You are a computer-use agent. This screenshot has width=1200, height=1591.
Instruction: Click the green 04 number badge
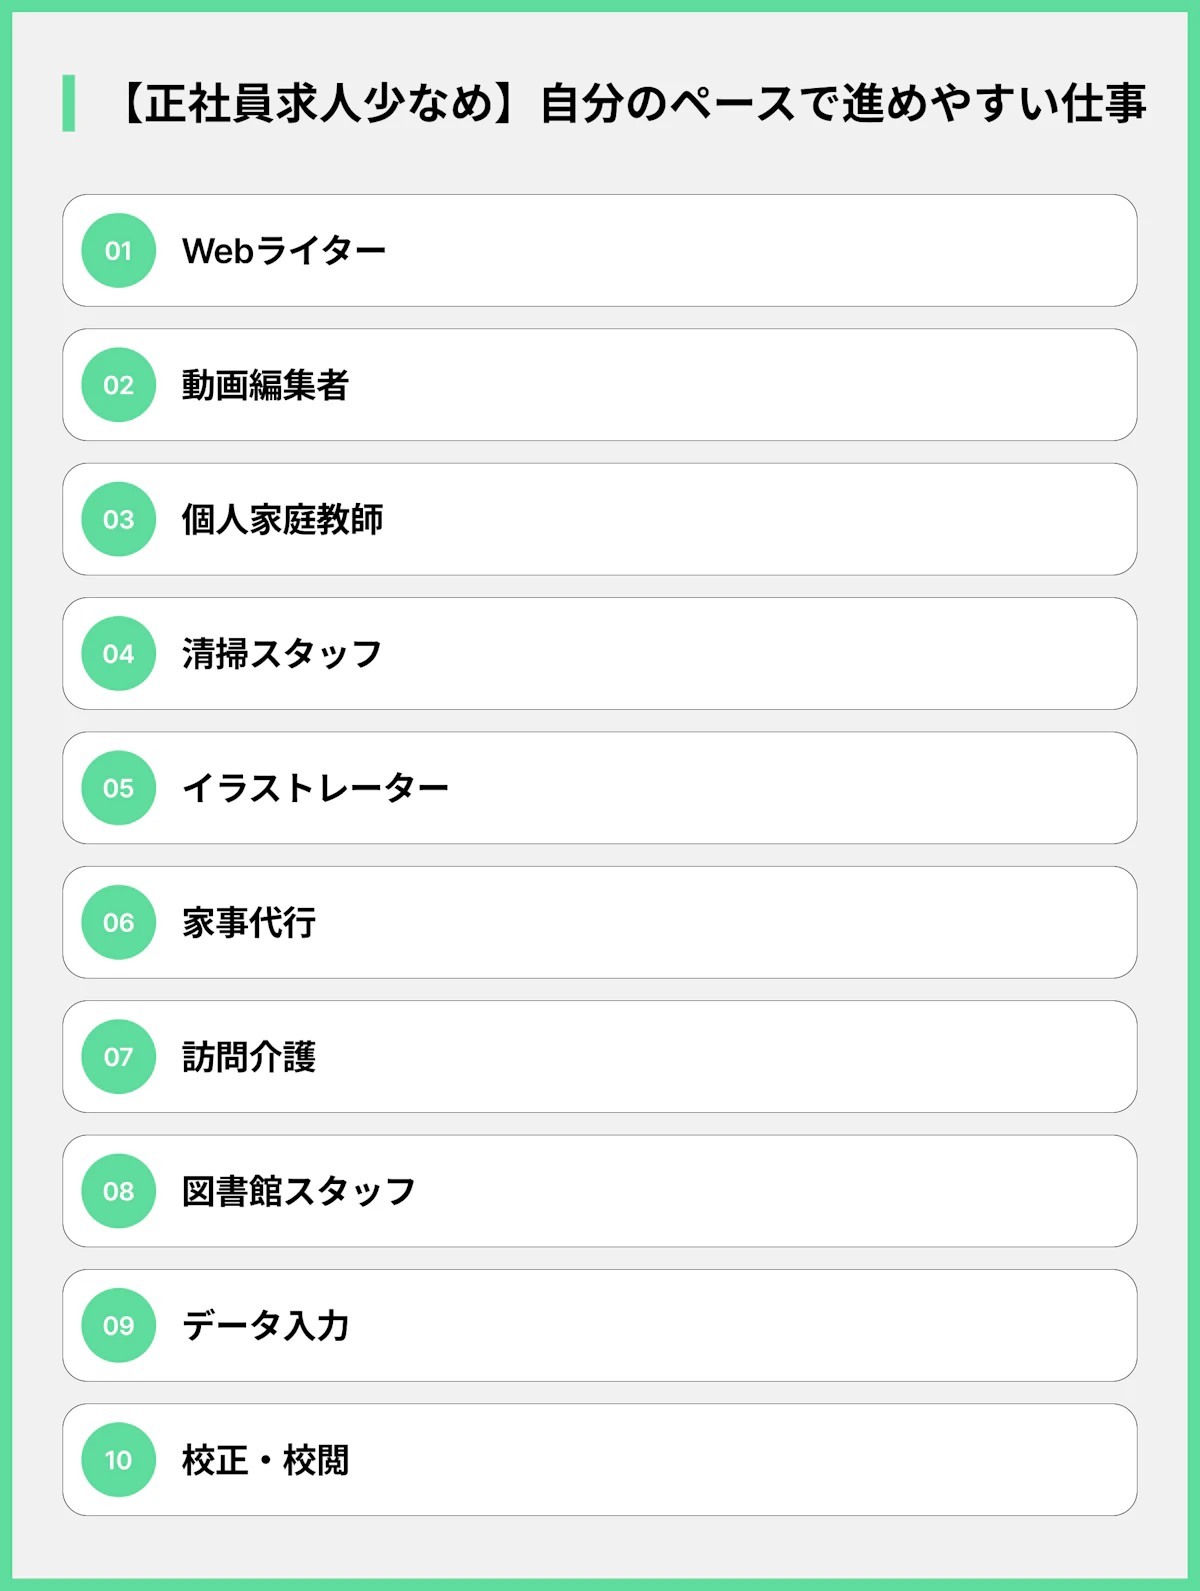[118, 654]
